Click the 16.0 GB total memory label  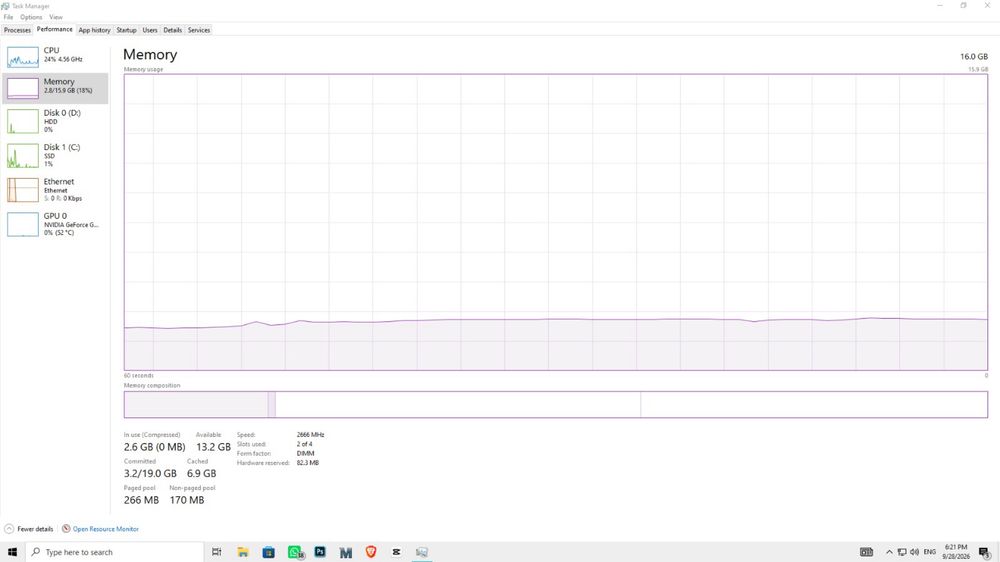point(974,57)
